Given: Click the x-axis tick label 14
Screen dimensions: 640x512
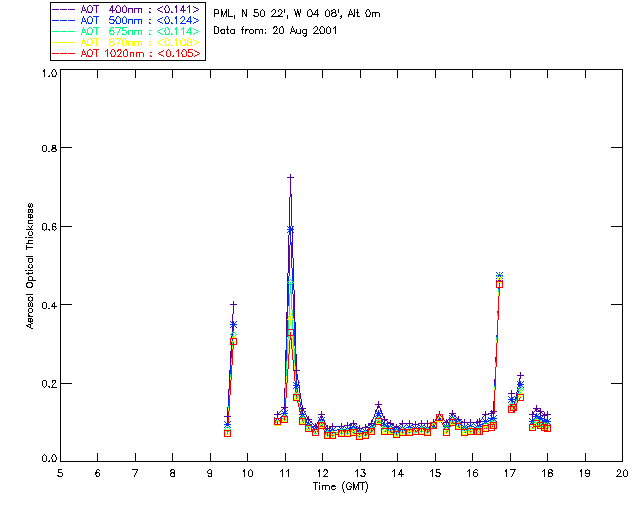Looking at the screenshot, I should [398, 473].
